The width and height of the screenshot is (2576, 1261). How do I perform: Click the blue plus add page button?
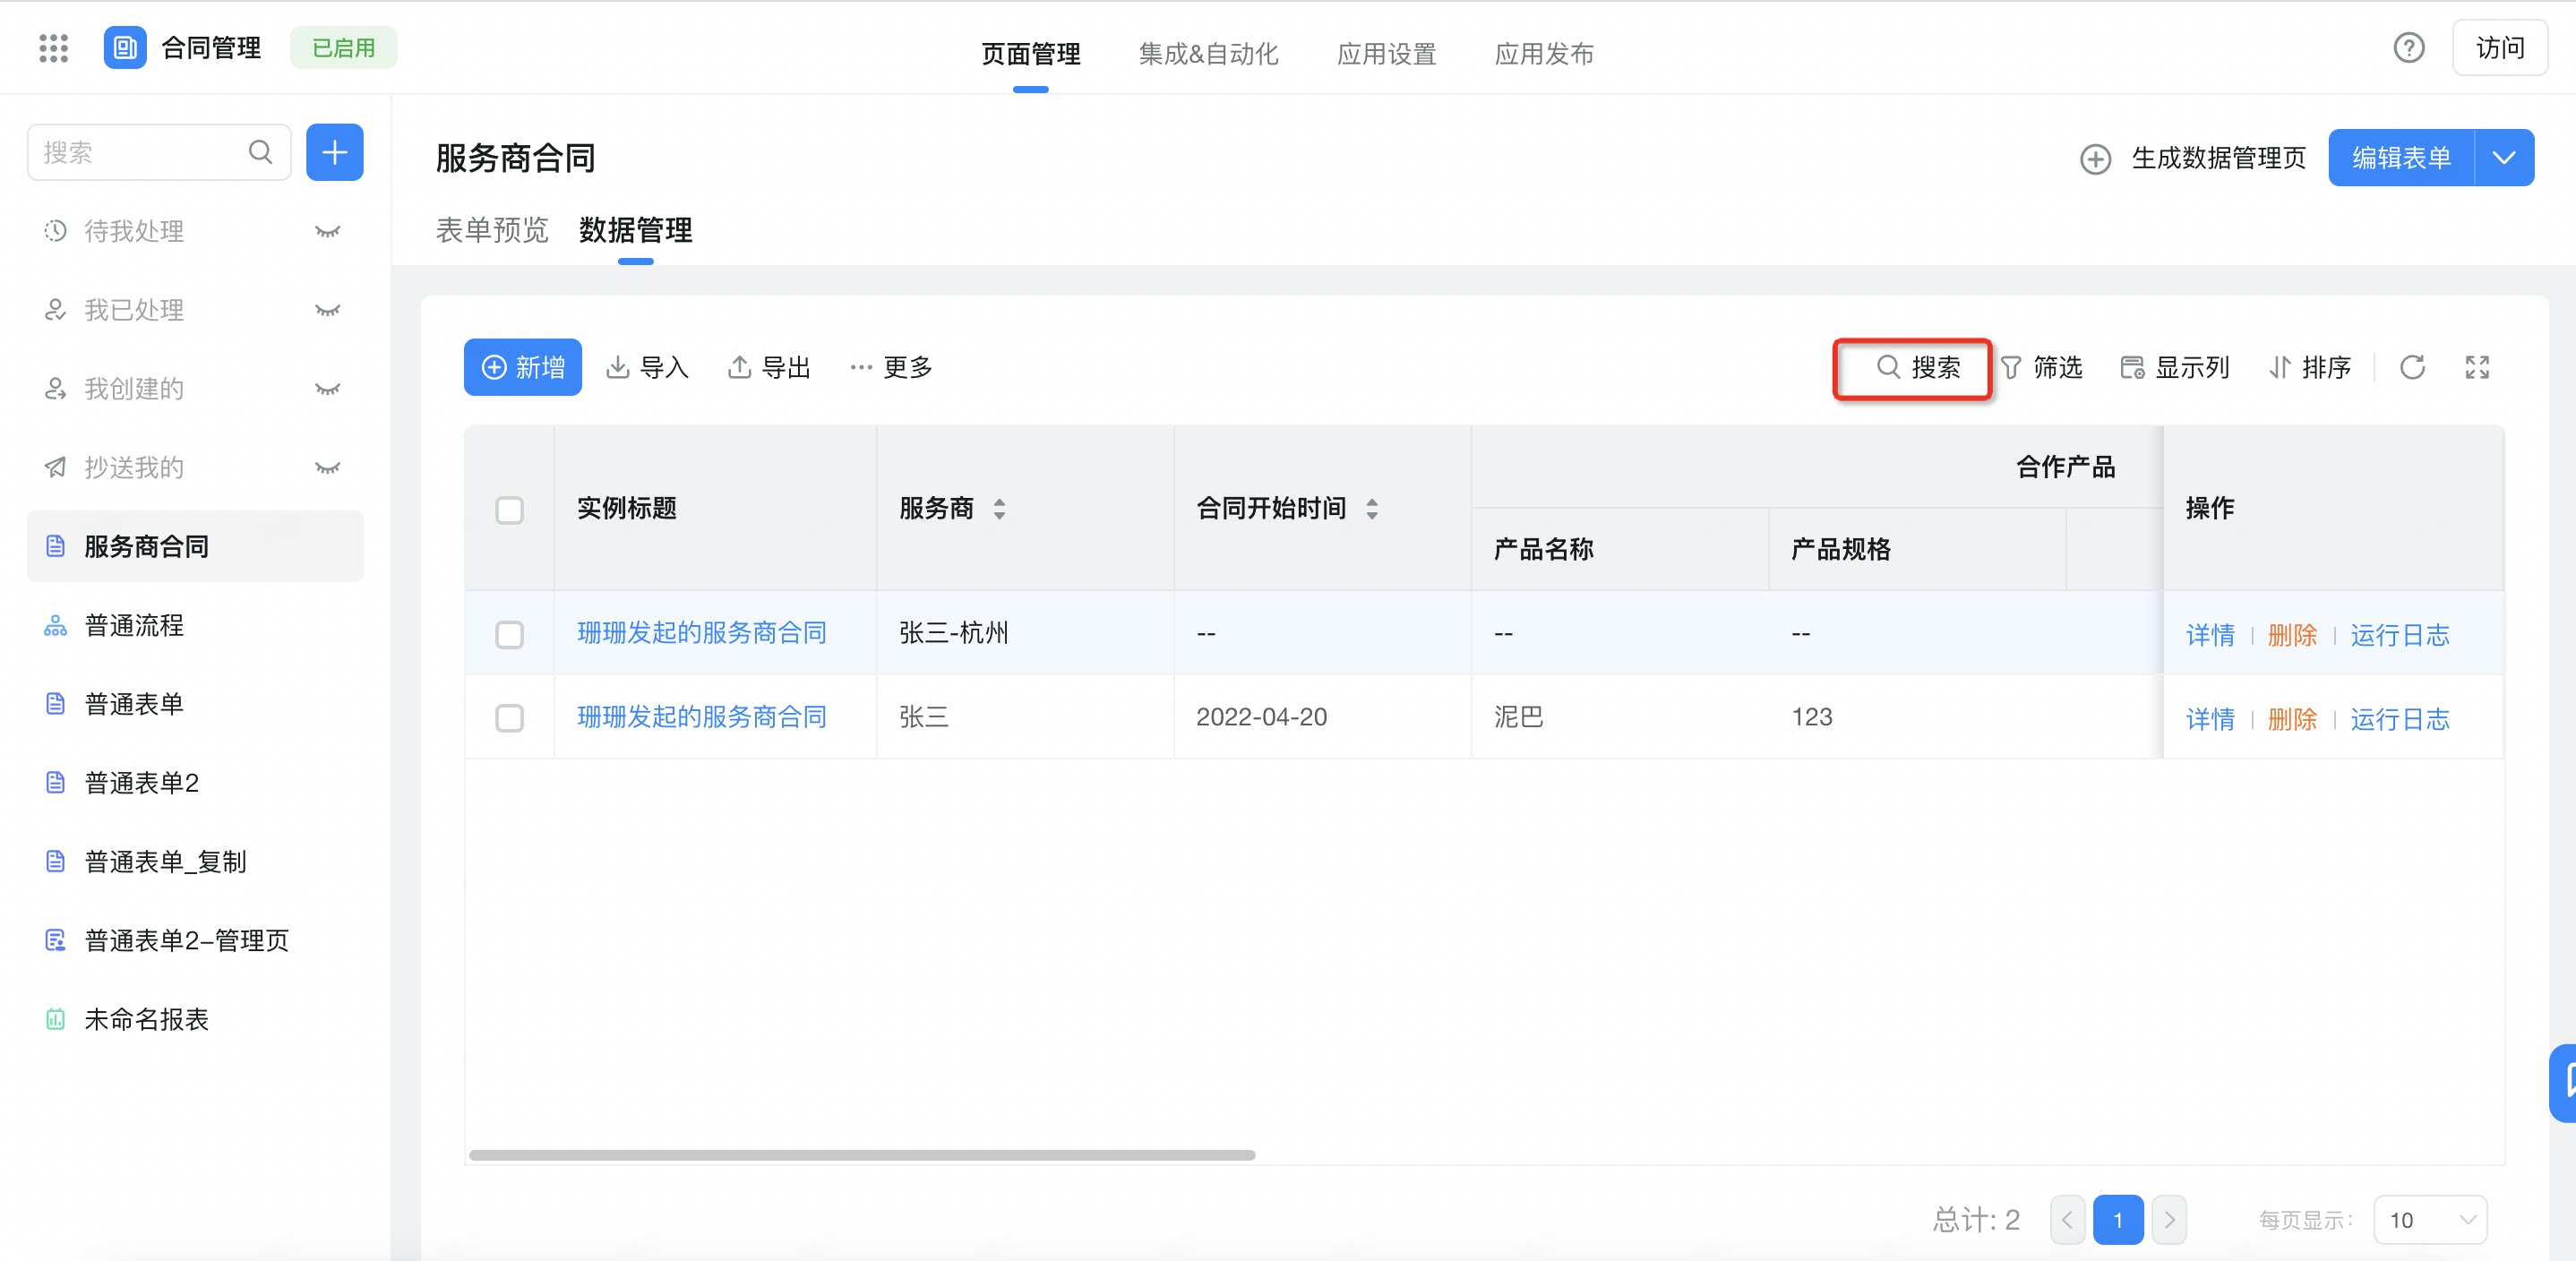[334, 152]
